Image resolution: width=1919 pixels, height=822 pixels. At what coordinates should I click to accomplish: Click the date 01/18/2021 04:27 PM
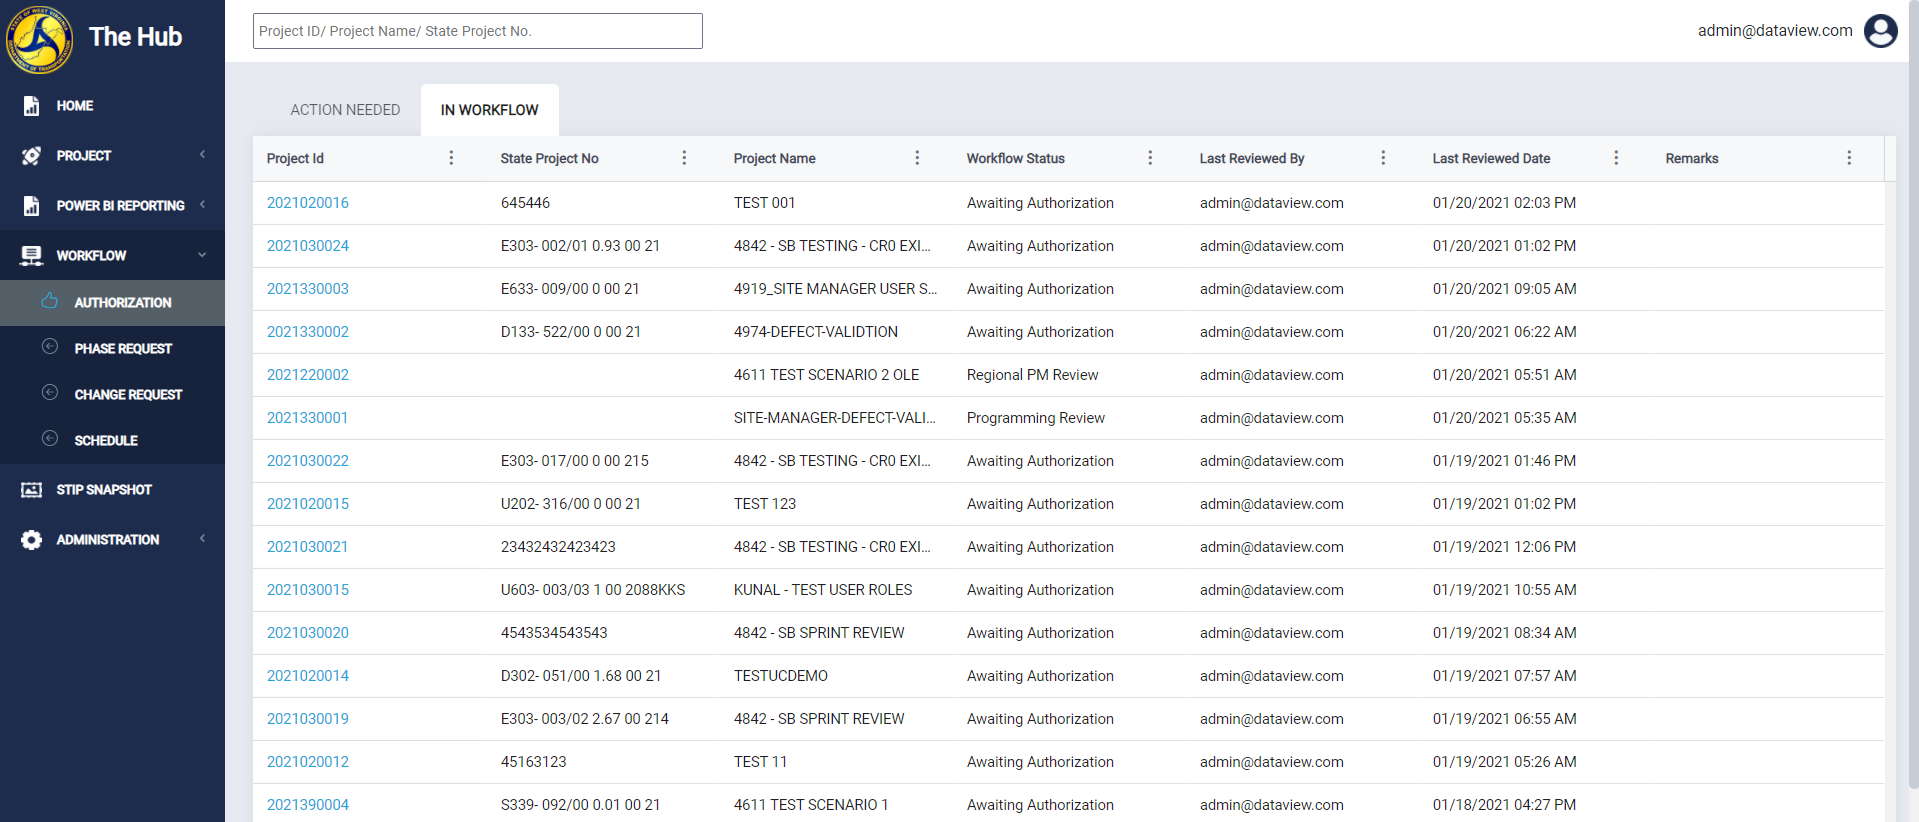tap(1504, 805)
